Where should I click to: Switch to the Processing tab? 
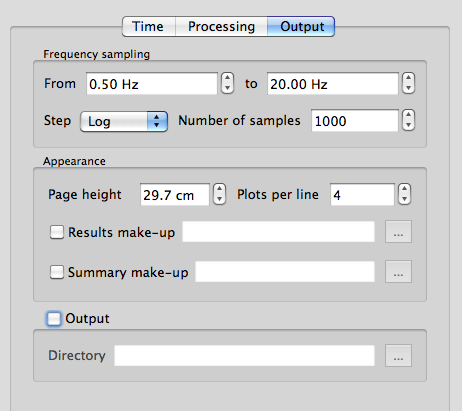click(x=221, y=26)
